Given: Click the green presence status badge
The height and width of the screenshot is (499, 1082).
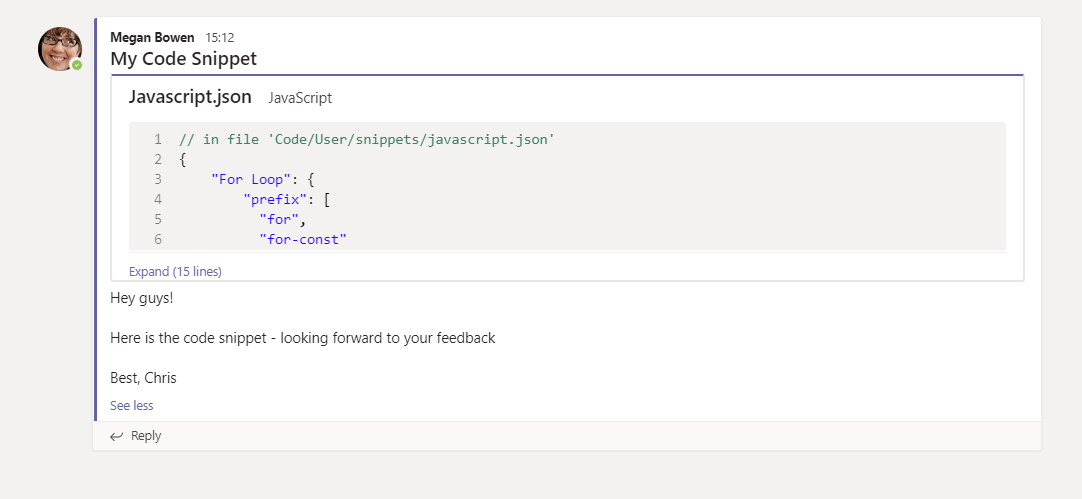Looking at the screenshot, I should click(77, 65).
